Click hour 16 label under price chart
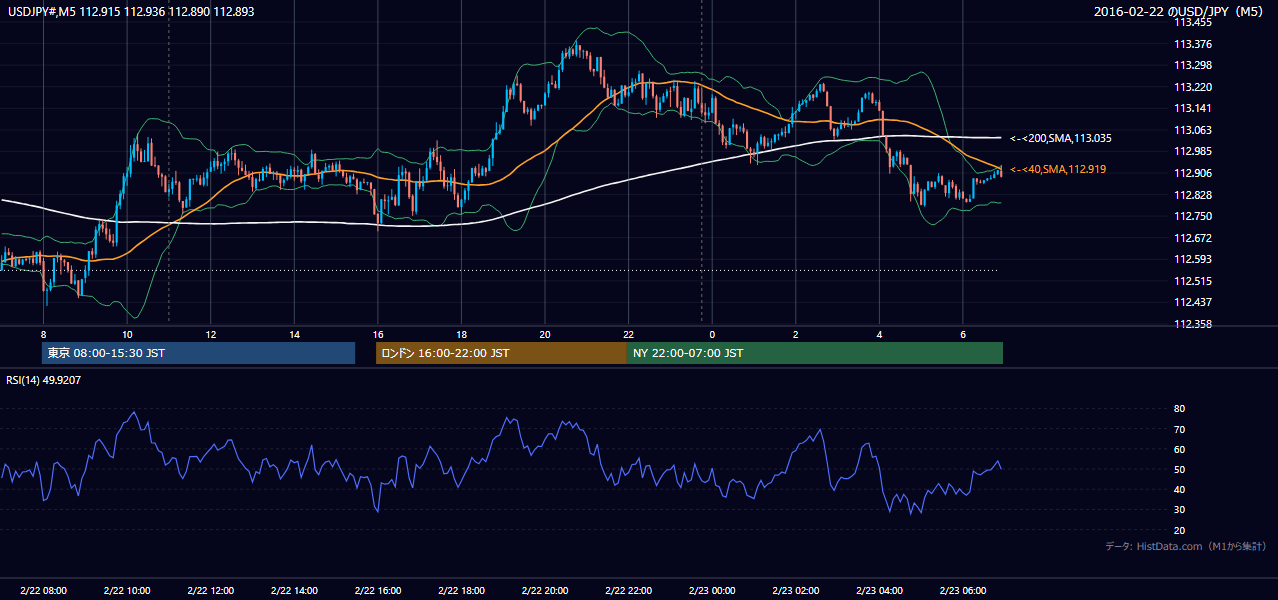This screenshot has width=1278, height=600. click(x=377, y=334)
